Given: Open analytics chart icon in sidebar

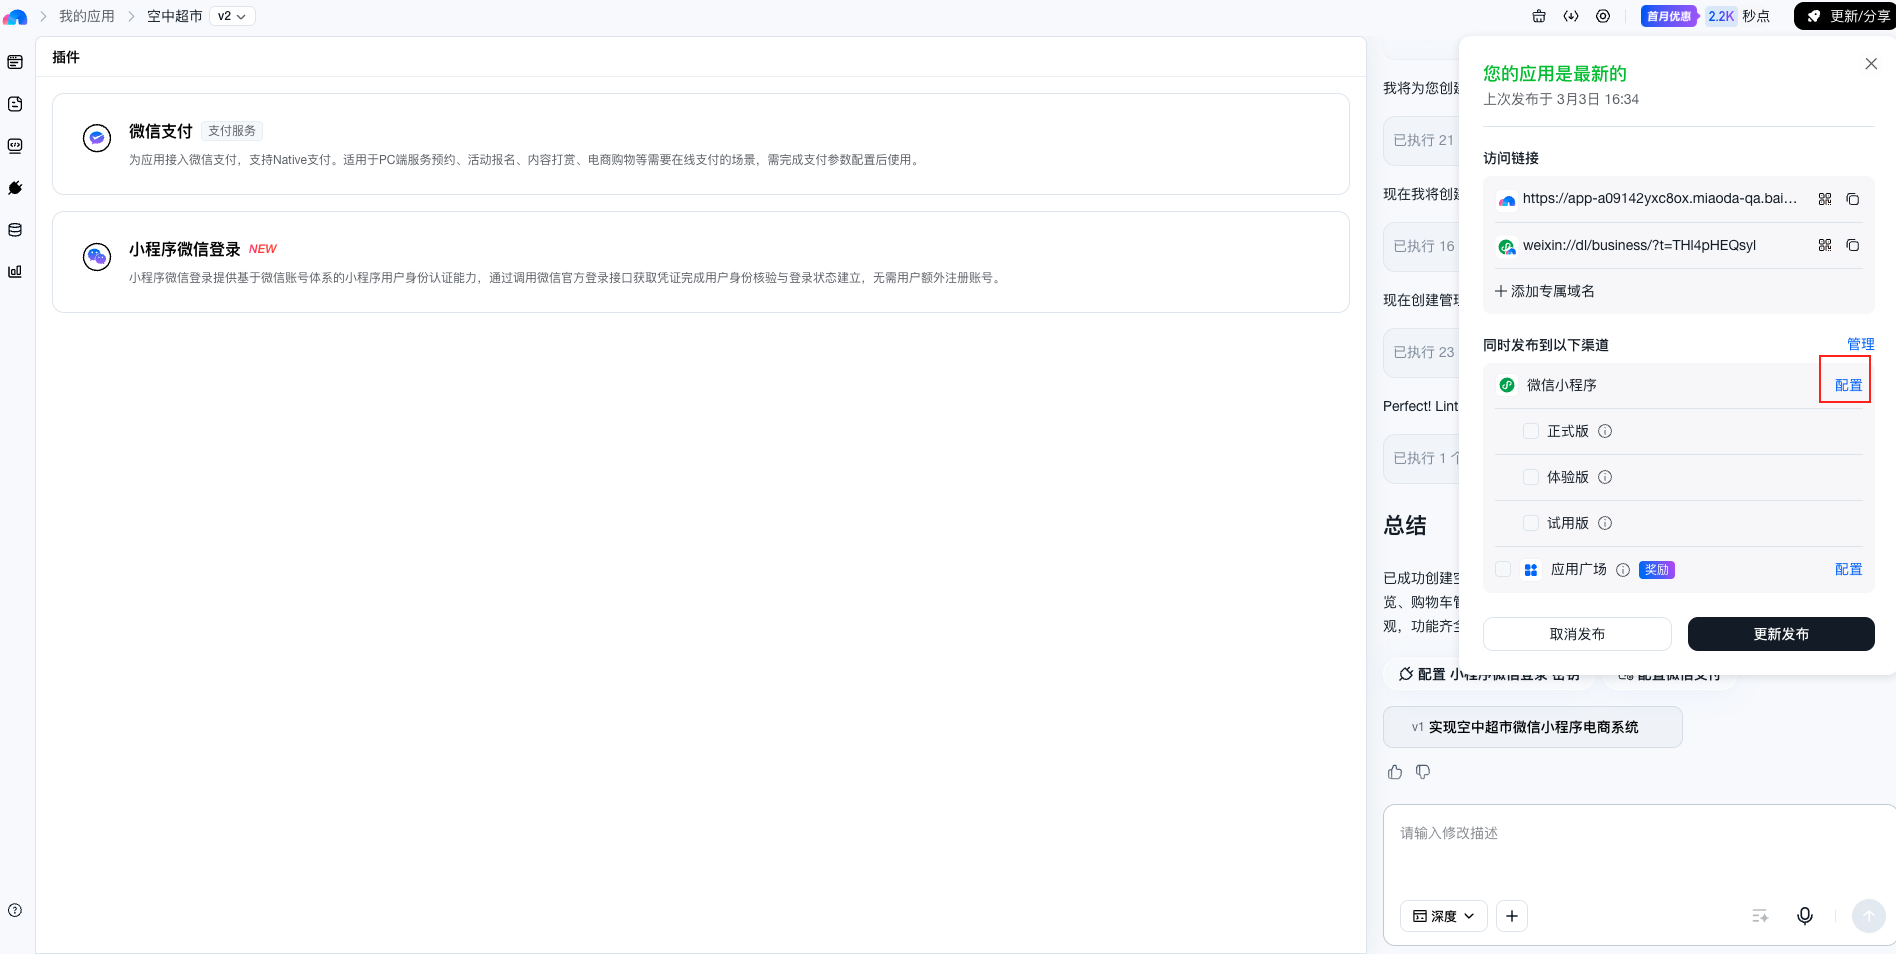Looking at the screenshot, I should click(x=15, y=271).
